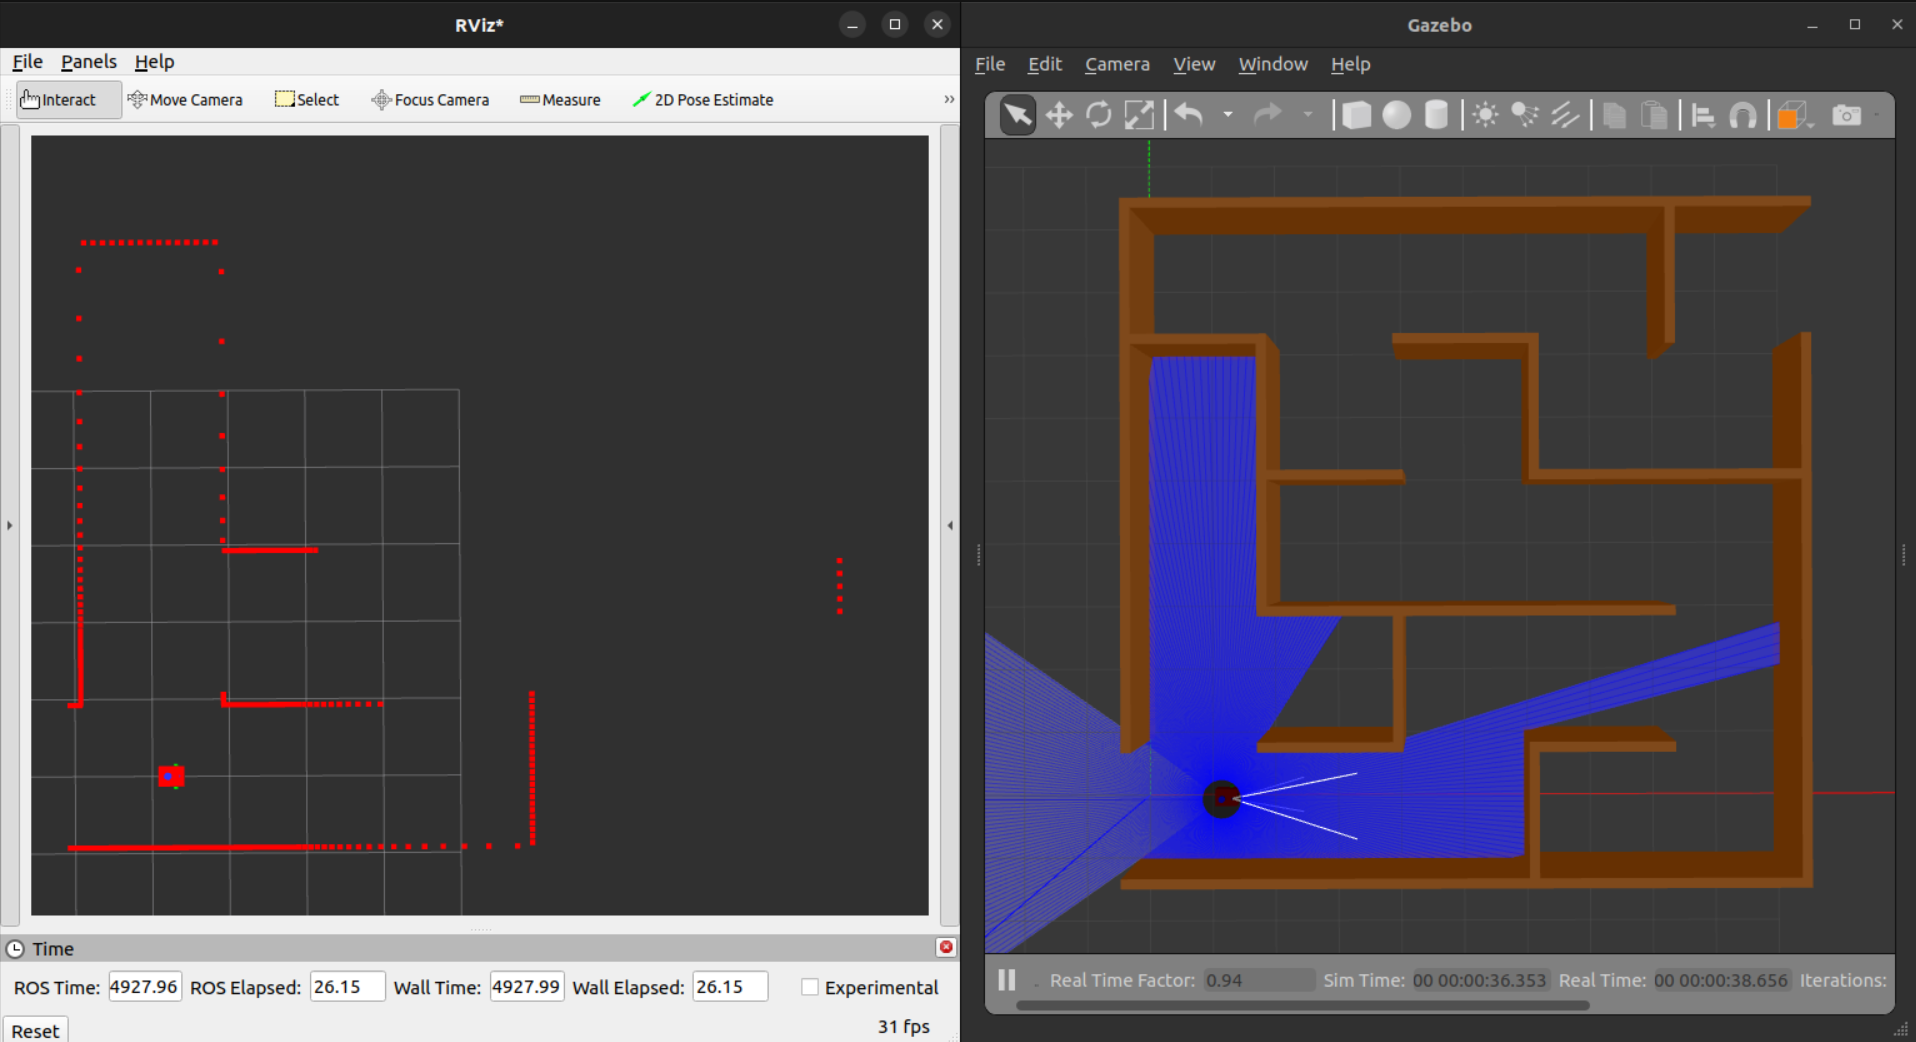Insert a box shape in Gazebo
The height and width of the screenshot is (1042, 1916).
point(1356,116)
